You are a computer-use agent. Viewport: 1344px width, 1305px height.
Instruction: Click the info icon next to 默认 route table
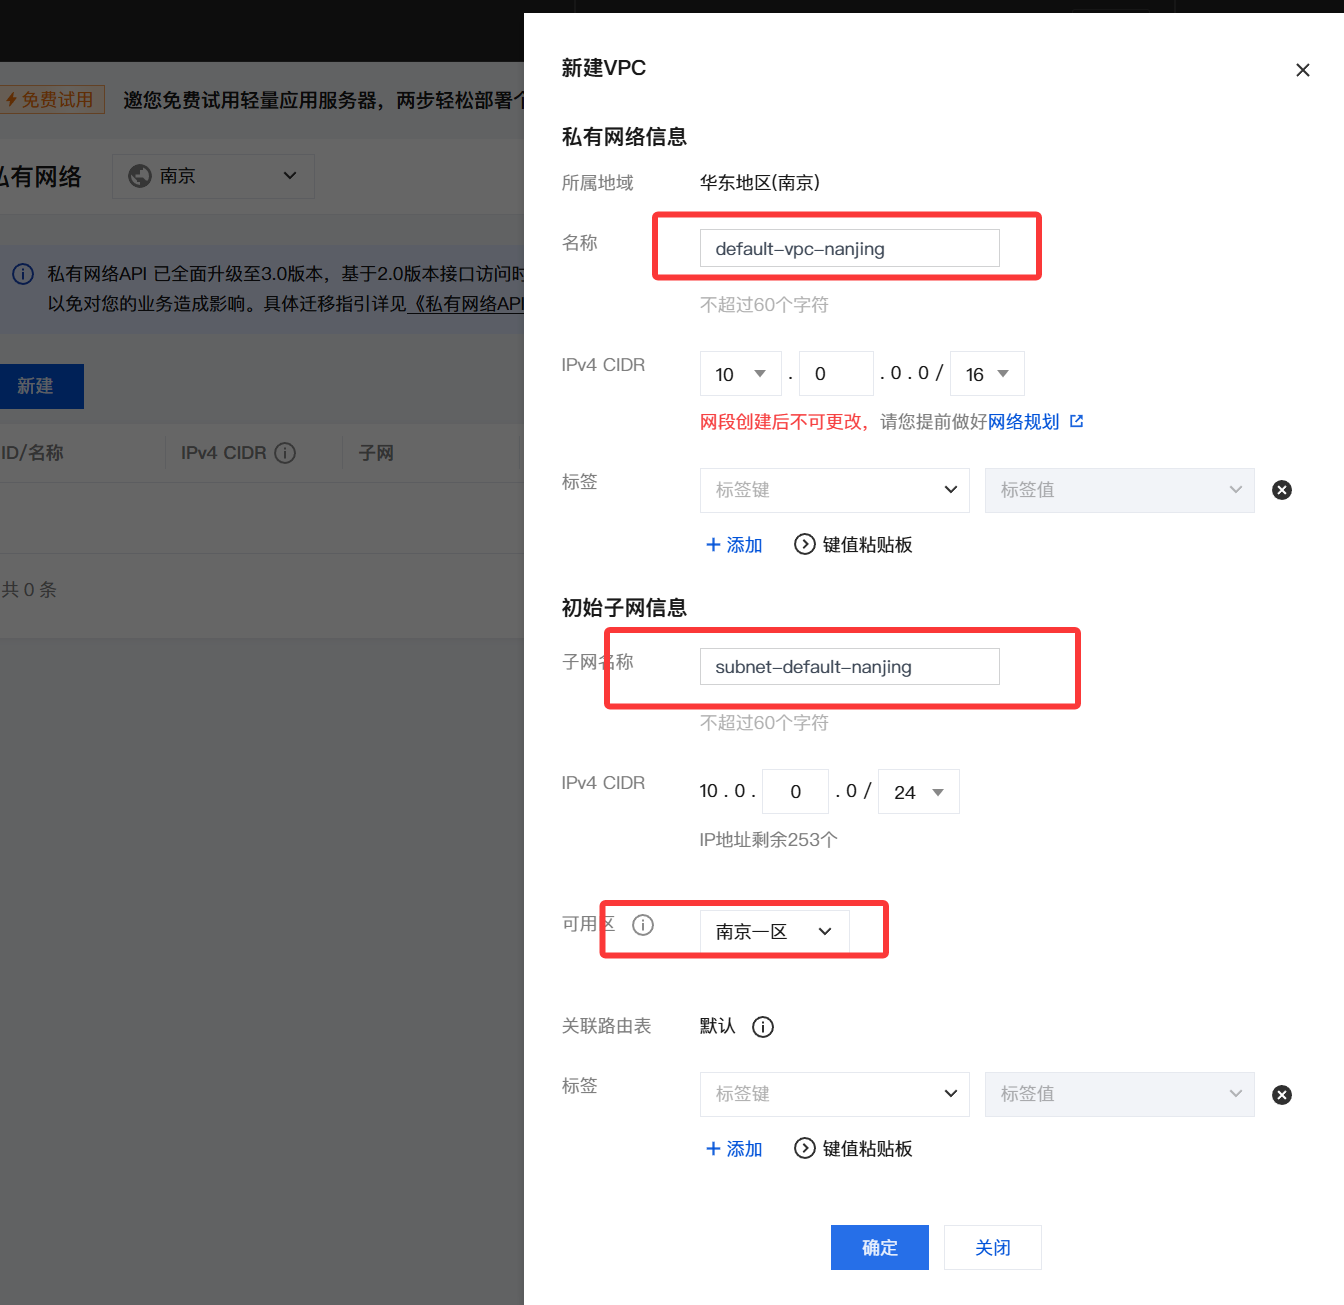click(x=763, y=1027)
